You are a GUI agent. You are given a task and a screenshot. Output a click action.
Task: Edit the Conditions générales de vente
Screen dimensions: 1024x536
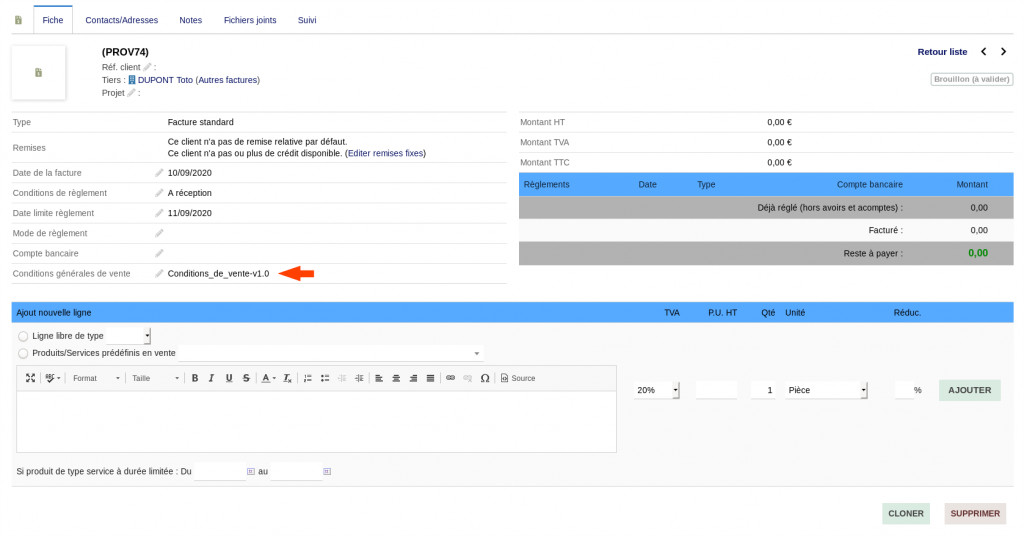point(159,274)
